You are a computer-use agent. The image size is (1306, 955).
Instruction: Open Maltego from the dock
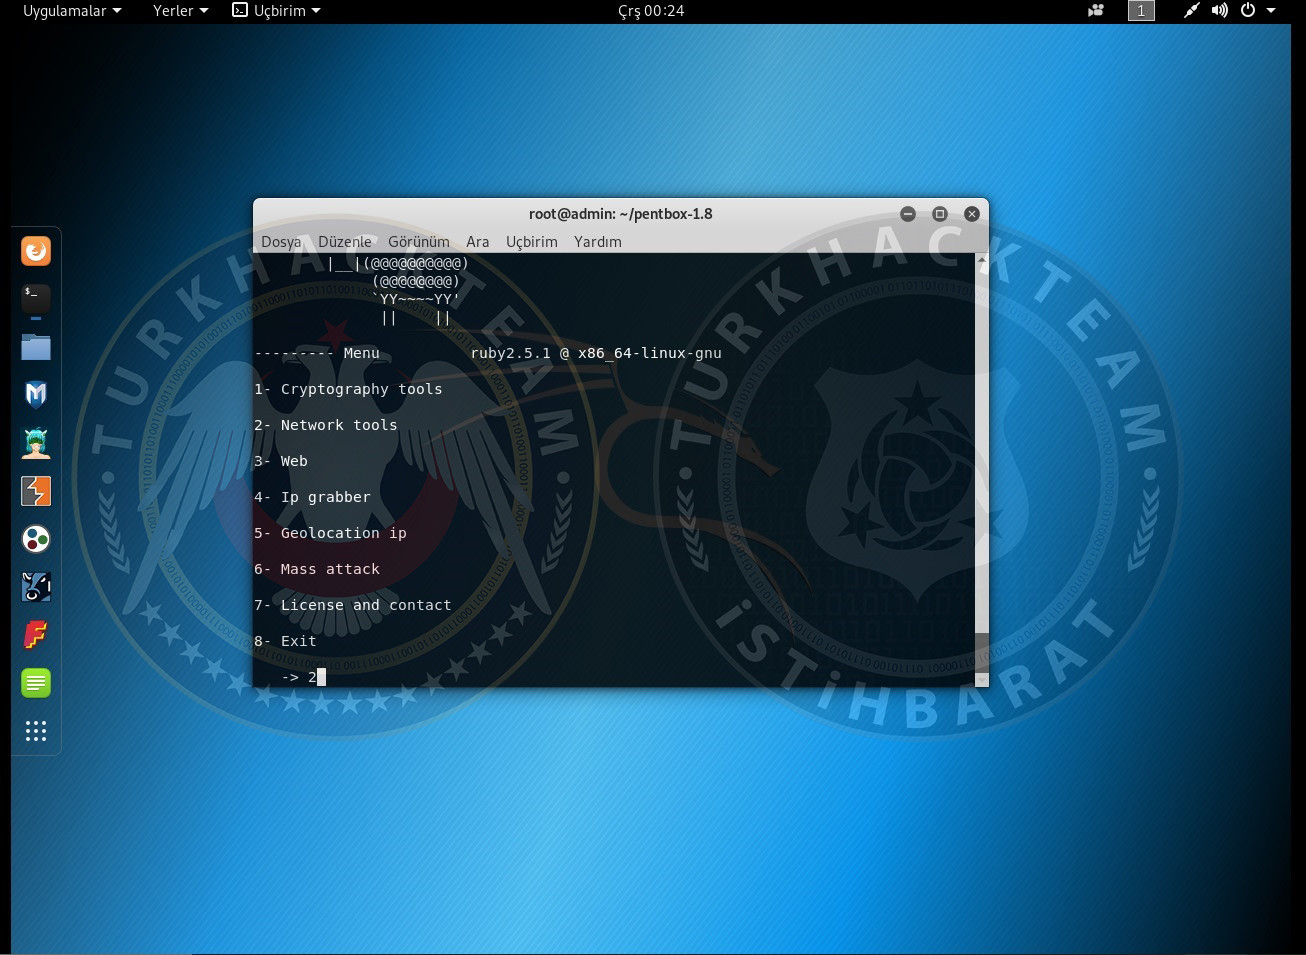point(36,539)
